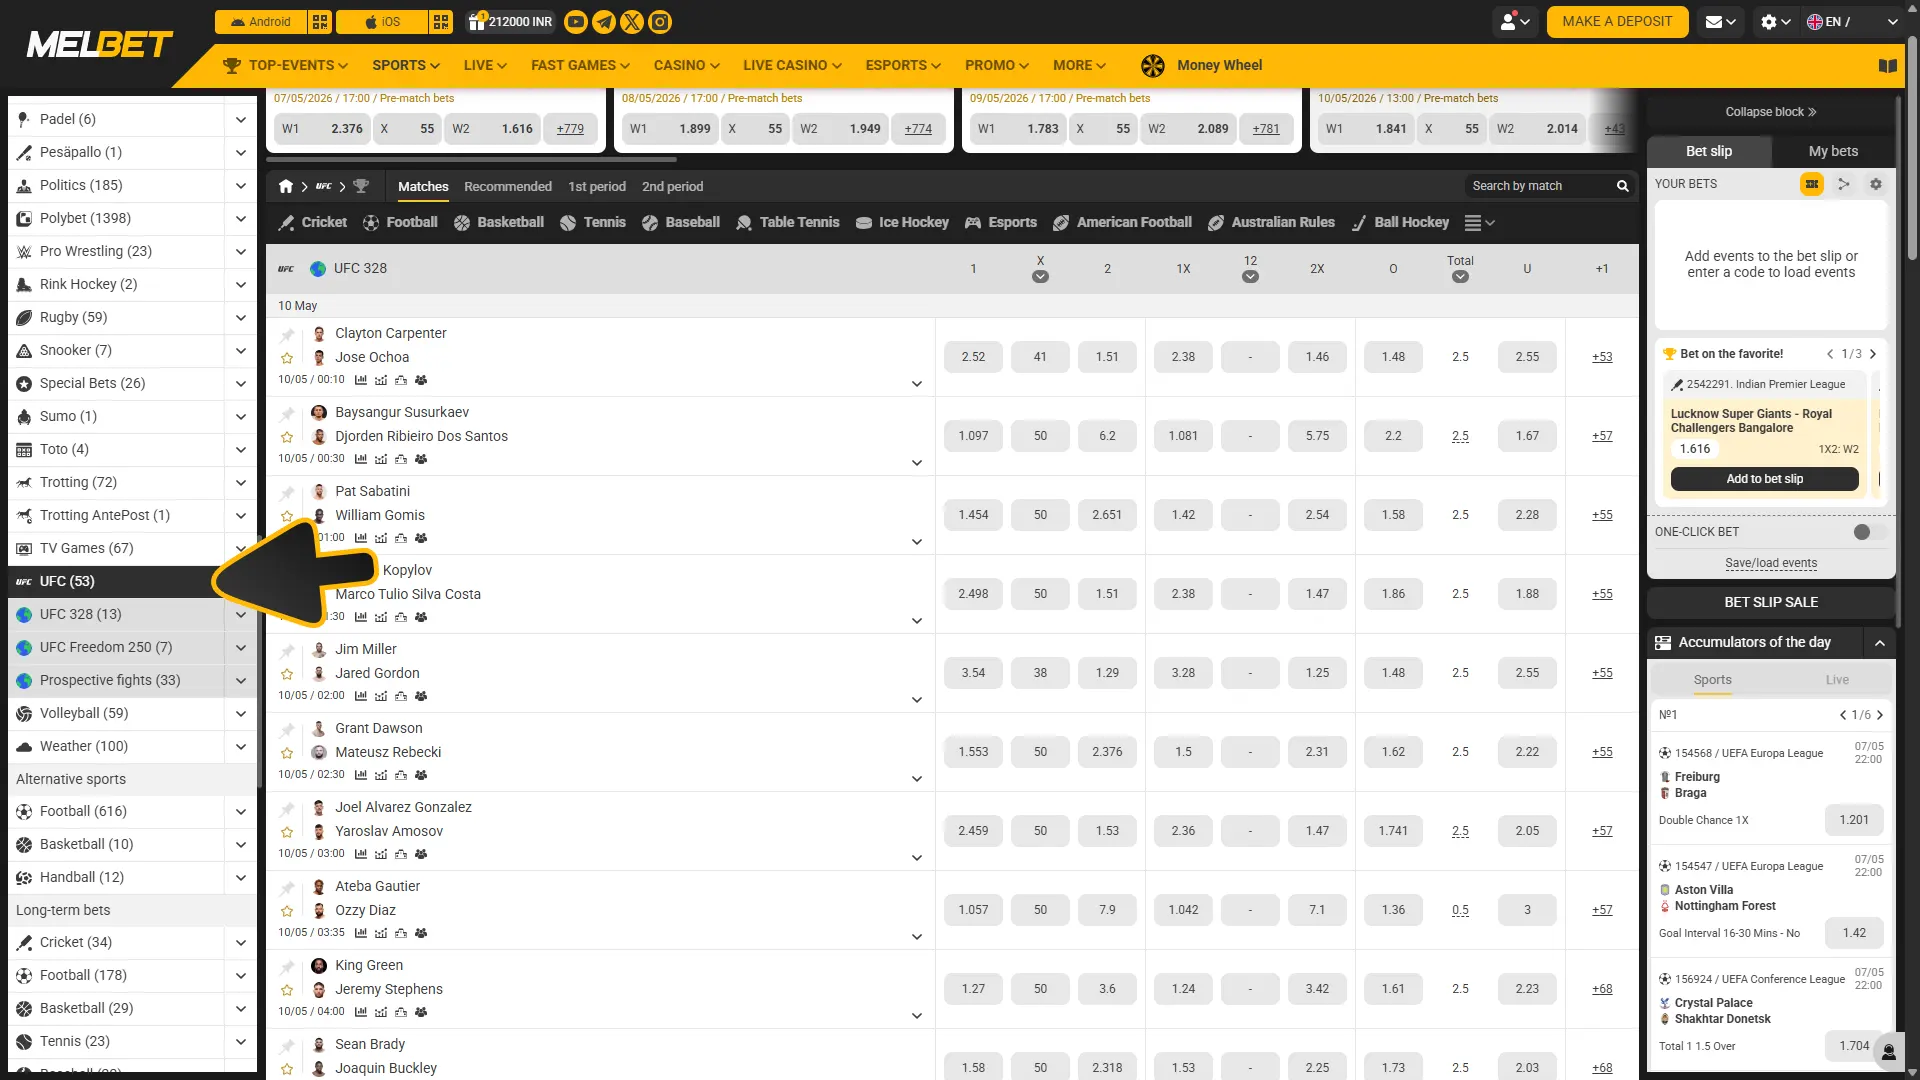Click the bet slip coupon icon

click(x=1811, y=184)
